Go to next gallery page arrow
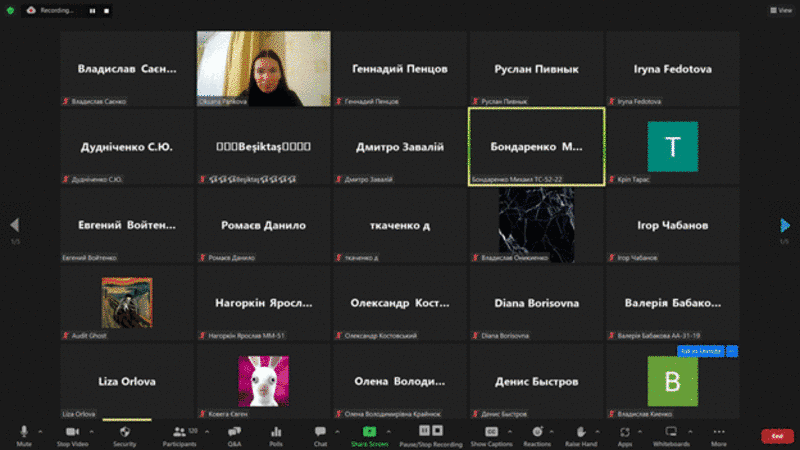 click(785, 225)
